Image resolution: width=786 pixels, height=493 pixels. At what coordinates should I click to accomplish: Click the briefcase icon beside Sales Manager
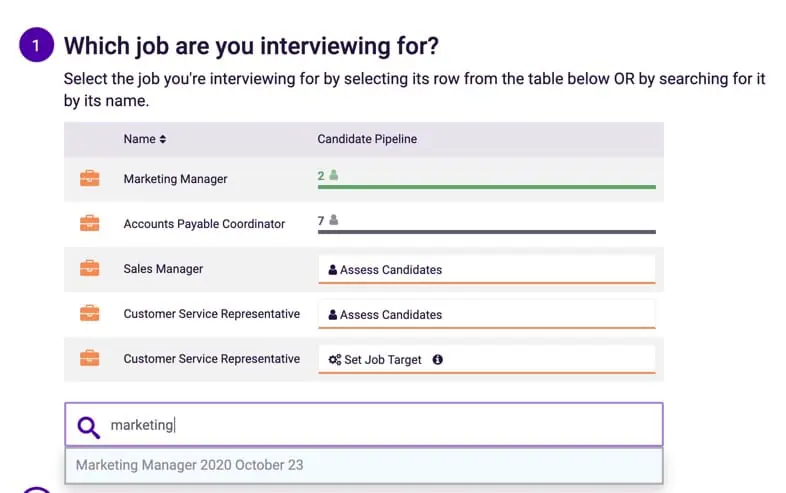[89, 269]
